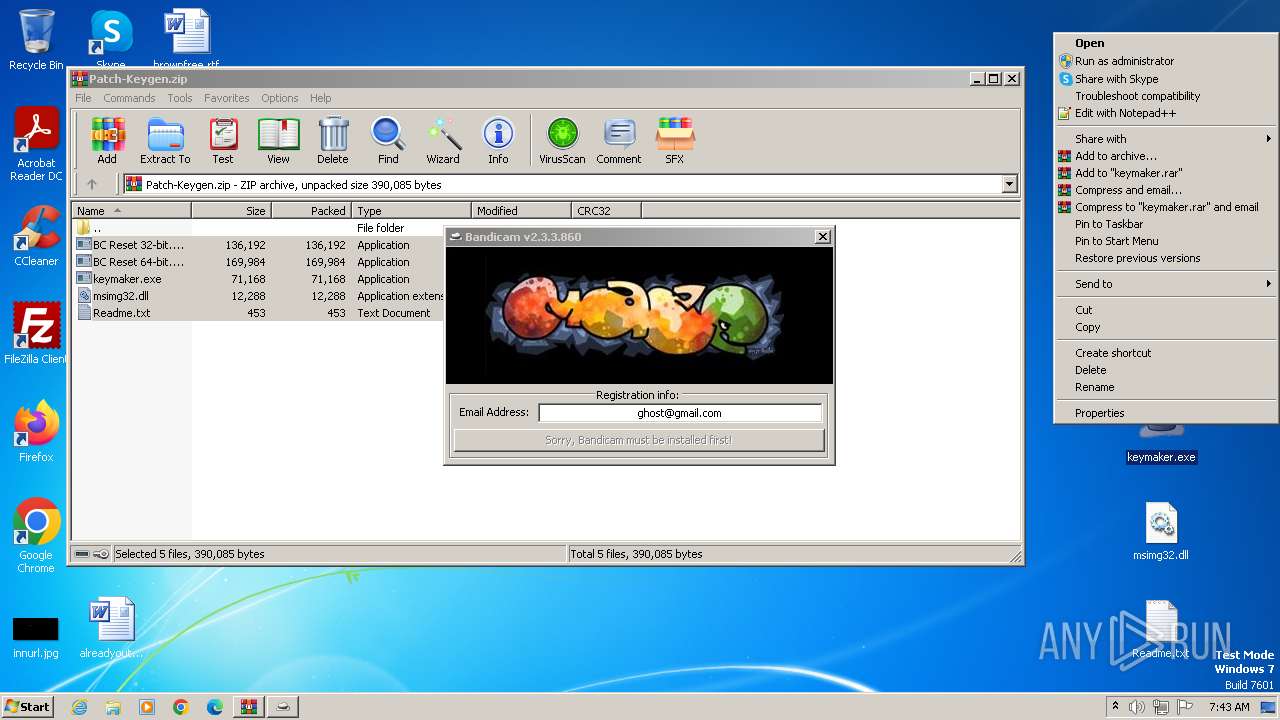Open the parent folder '..' row
Viewport: 1280px width, 720px height.
[x=258, y=228]
